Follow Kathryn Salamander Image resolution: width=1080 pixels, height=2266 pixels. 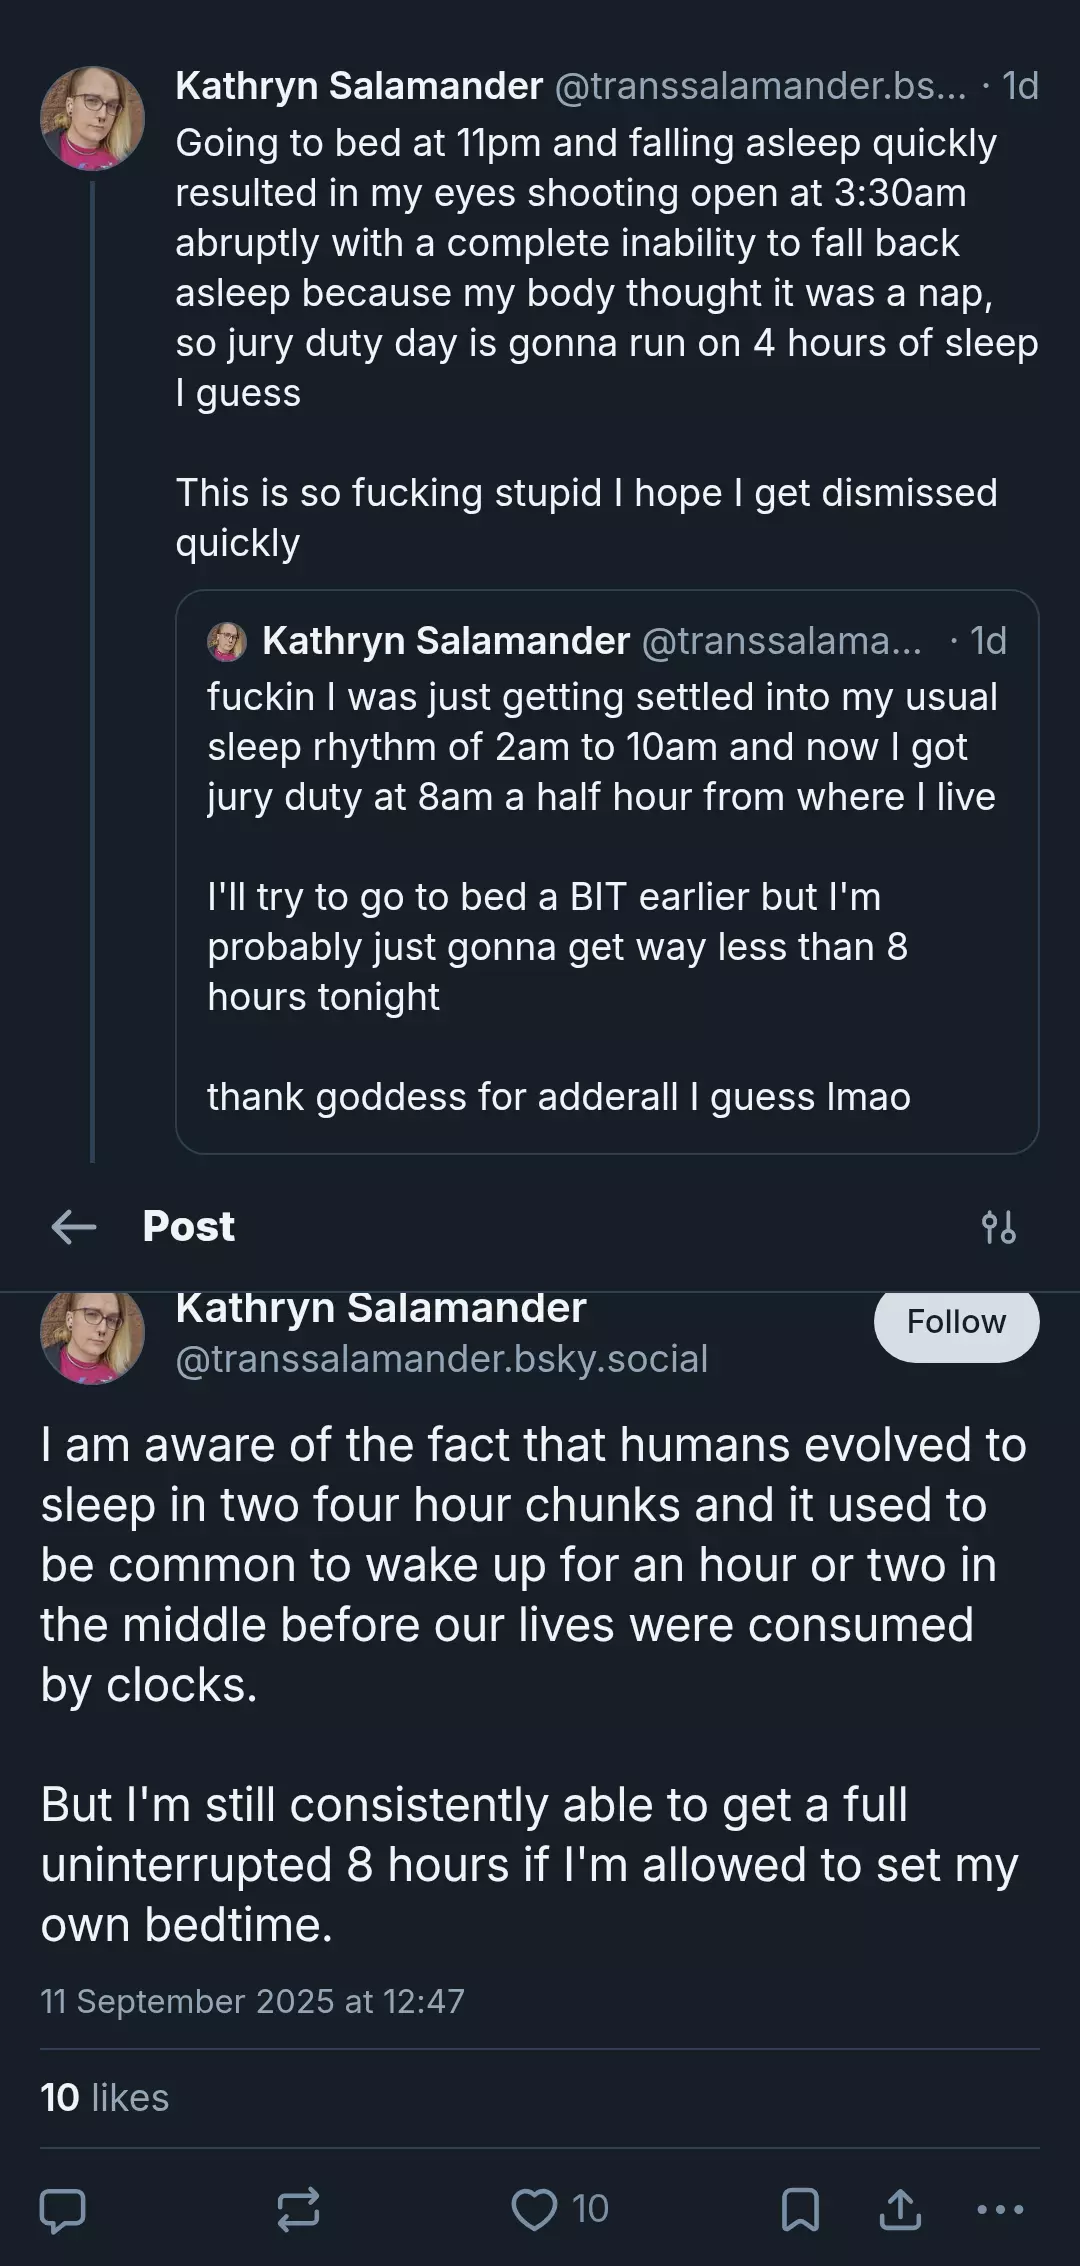(x=956, y=1322)
